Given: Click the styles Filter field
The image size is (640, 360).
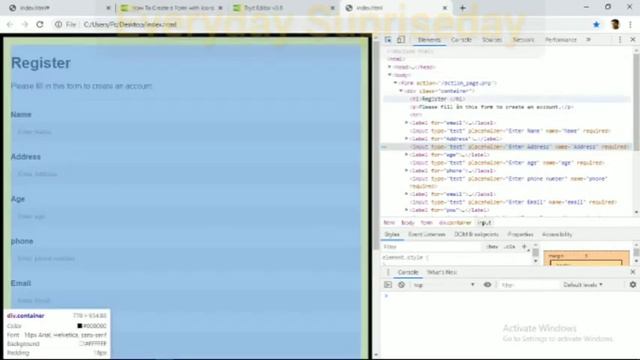Looking at the screenshot, I should [x=432, y=247].
